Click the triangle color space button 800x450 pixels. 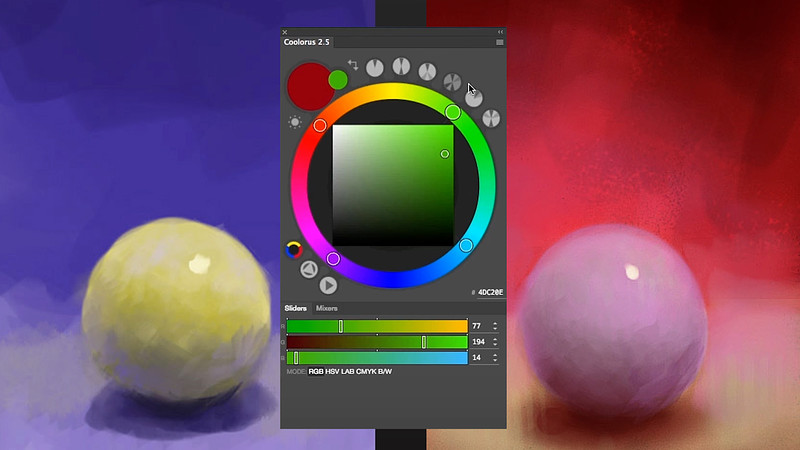pos(309,268)
